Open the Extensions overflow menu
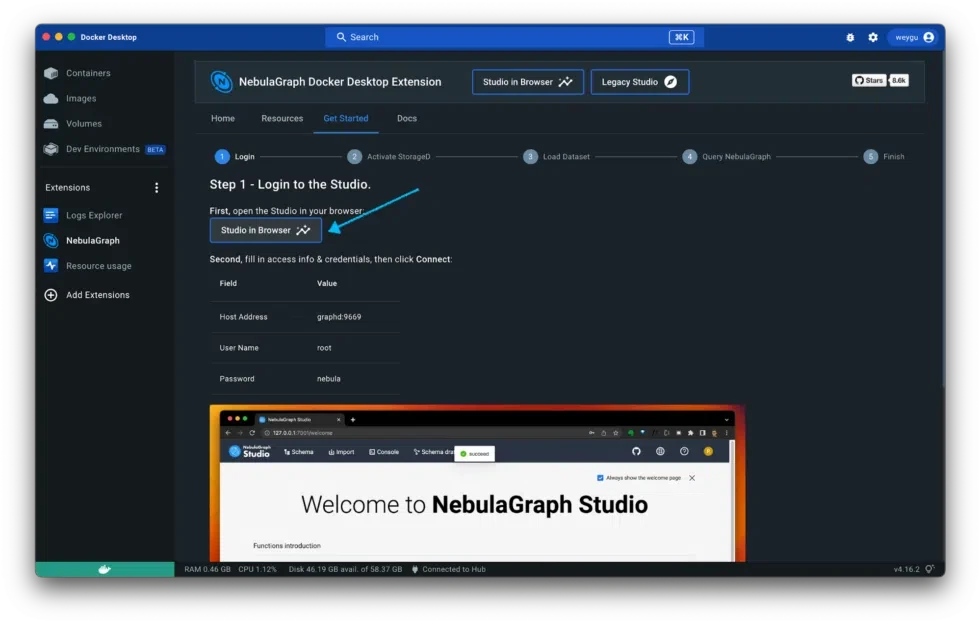Image resolution: width=980 pixels, height=624 pixels. click(155, 187)
